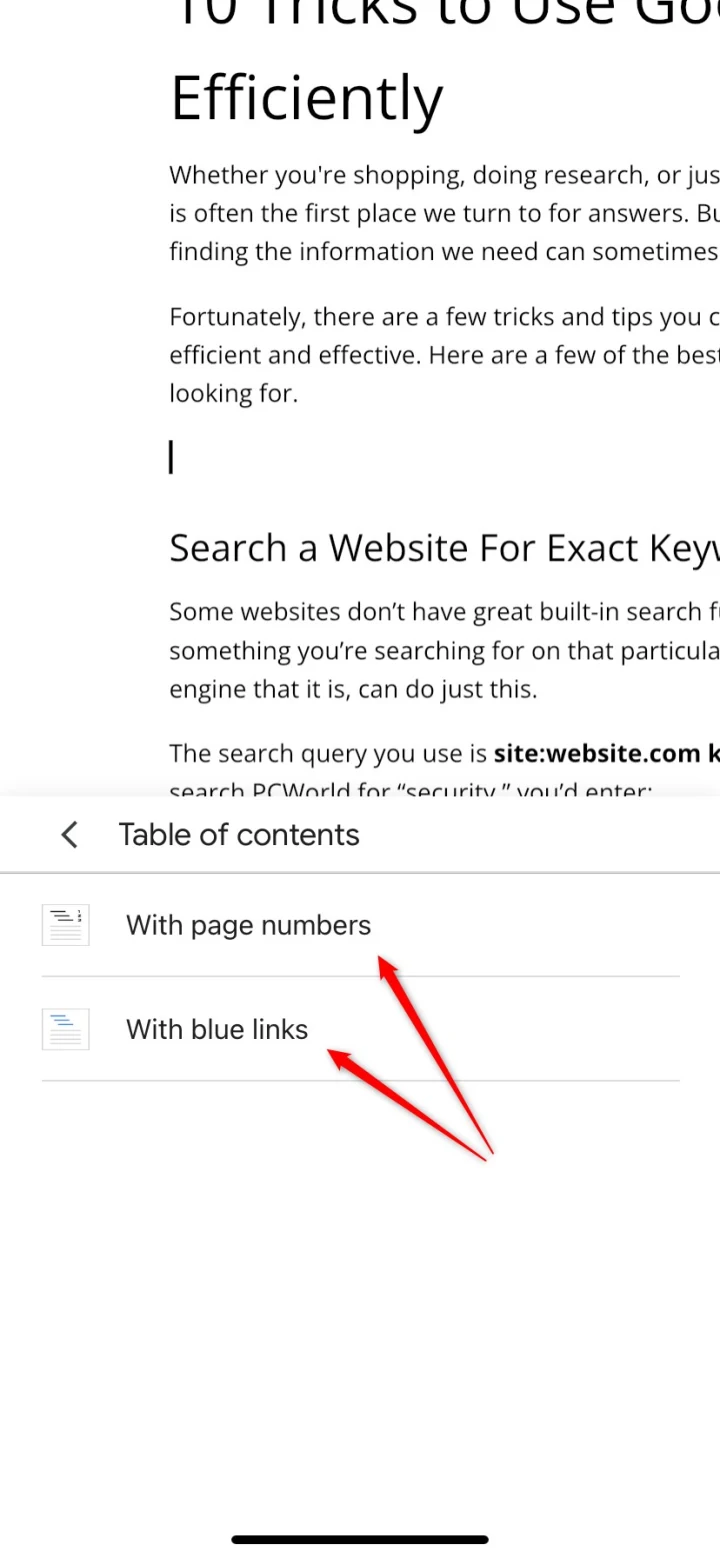Tap the 'looking for.' line
This screenshot has height=1558, width=720.
[233, 393]
